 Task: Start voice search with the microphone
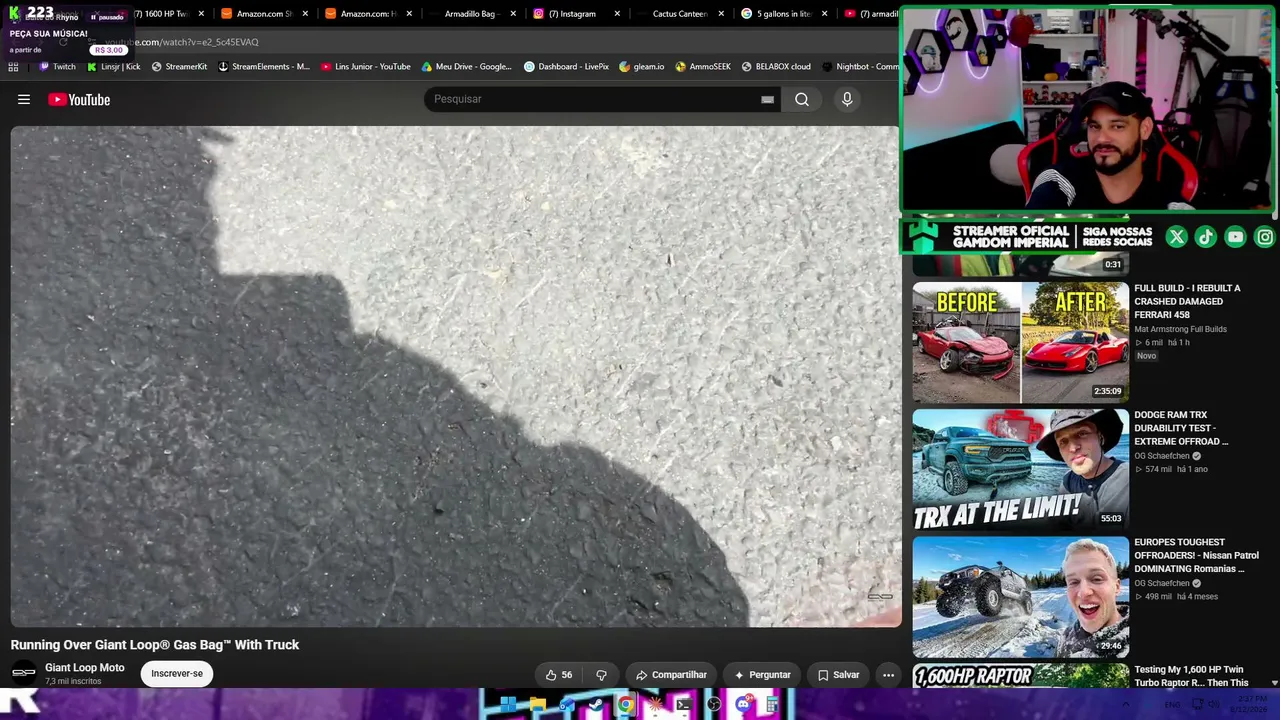pyautogui.click(x=847, y=99)
